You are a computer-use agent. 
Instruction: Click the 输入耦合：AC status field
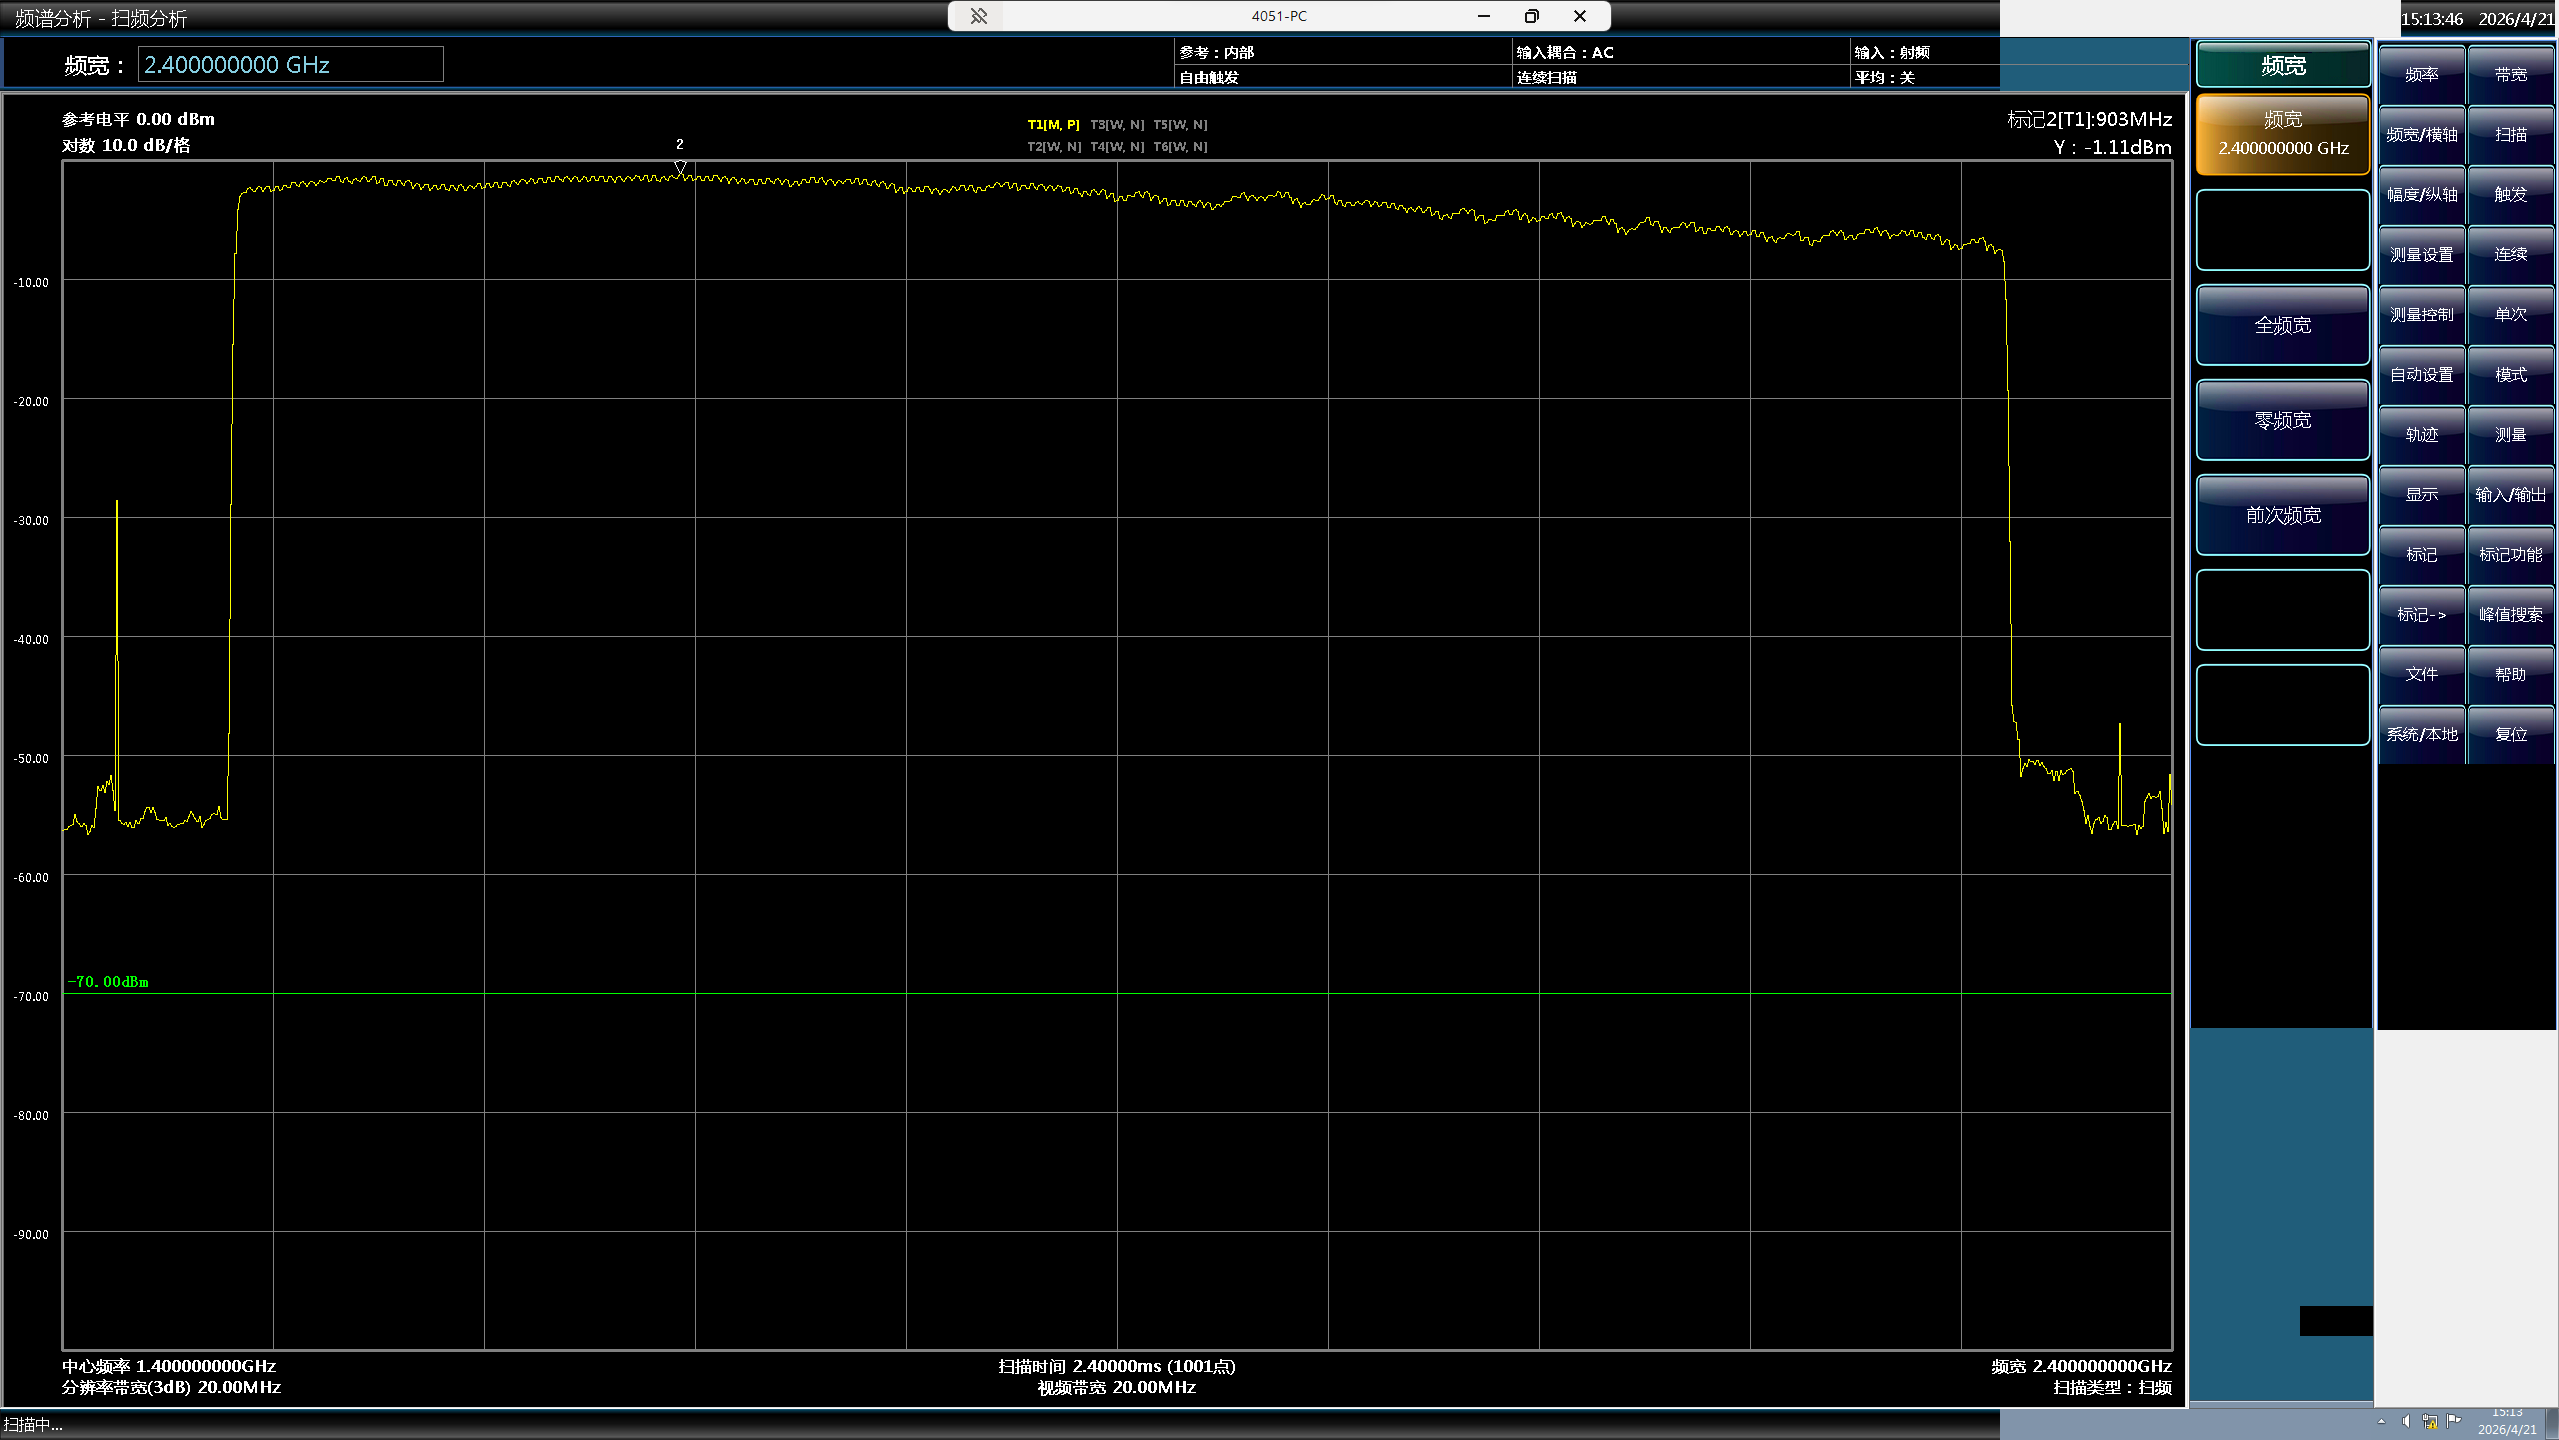(1565, 53)
